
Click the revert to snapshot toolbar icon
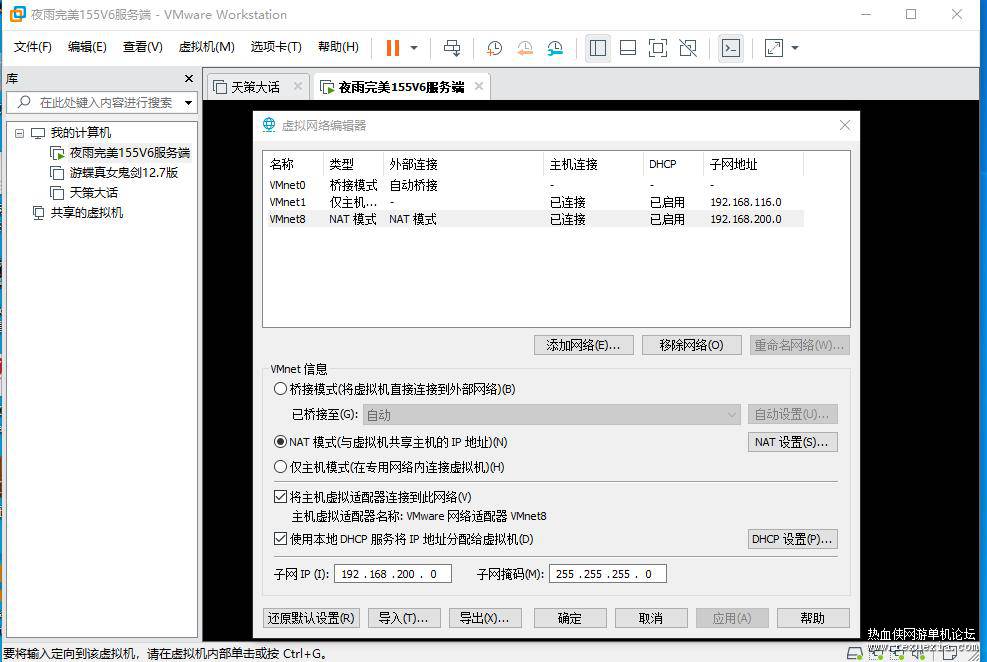pyautogui.click(x=524, y=48)
